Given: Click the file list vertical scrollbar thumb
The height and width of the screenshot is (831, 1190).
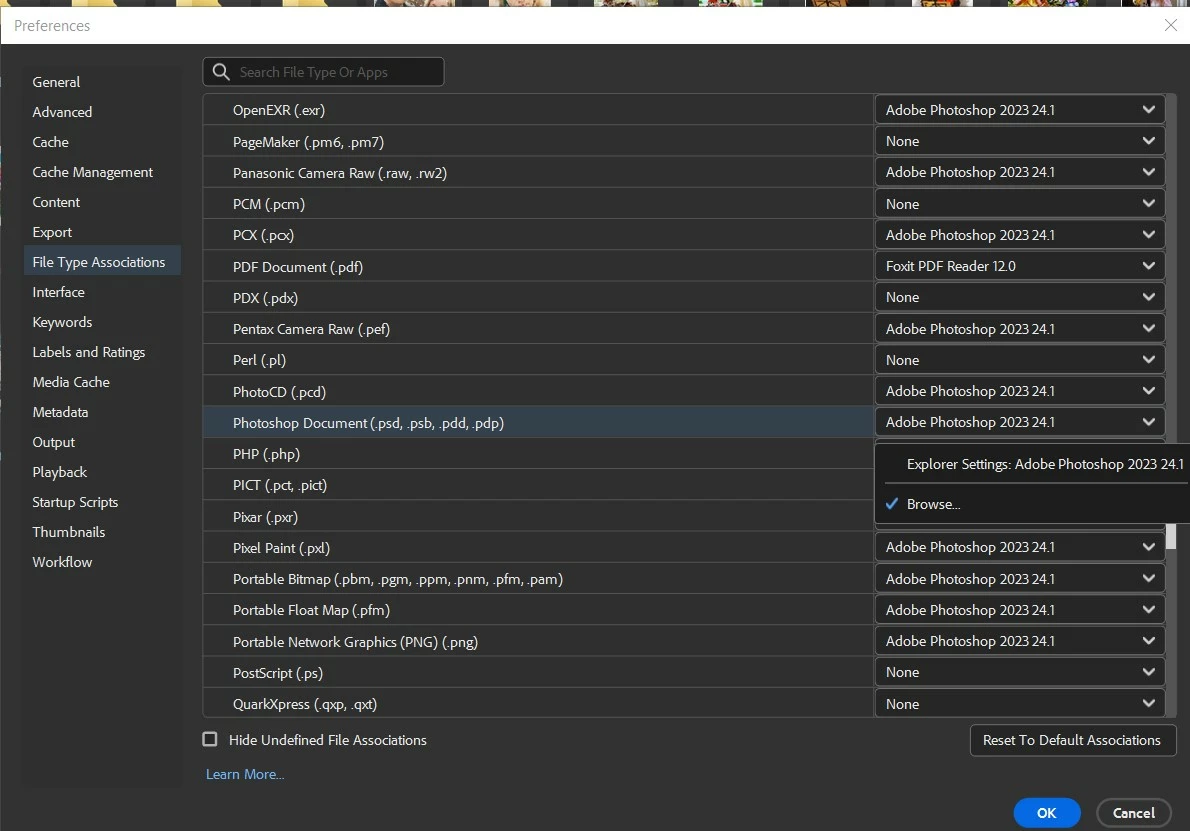Looking at the screenshot, I should click(x=1171, y=536).
